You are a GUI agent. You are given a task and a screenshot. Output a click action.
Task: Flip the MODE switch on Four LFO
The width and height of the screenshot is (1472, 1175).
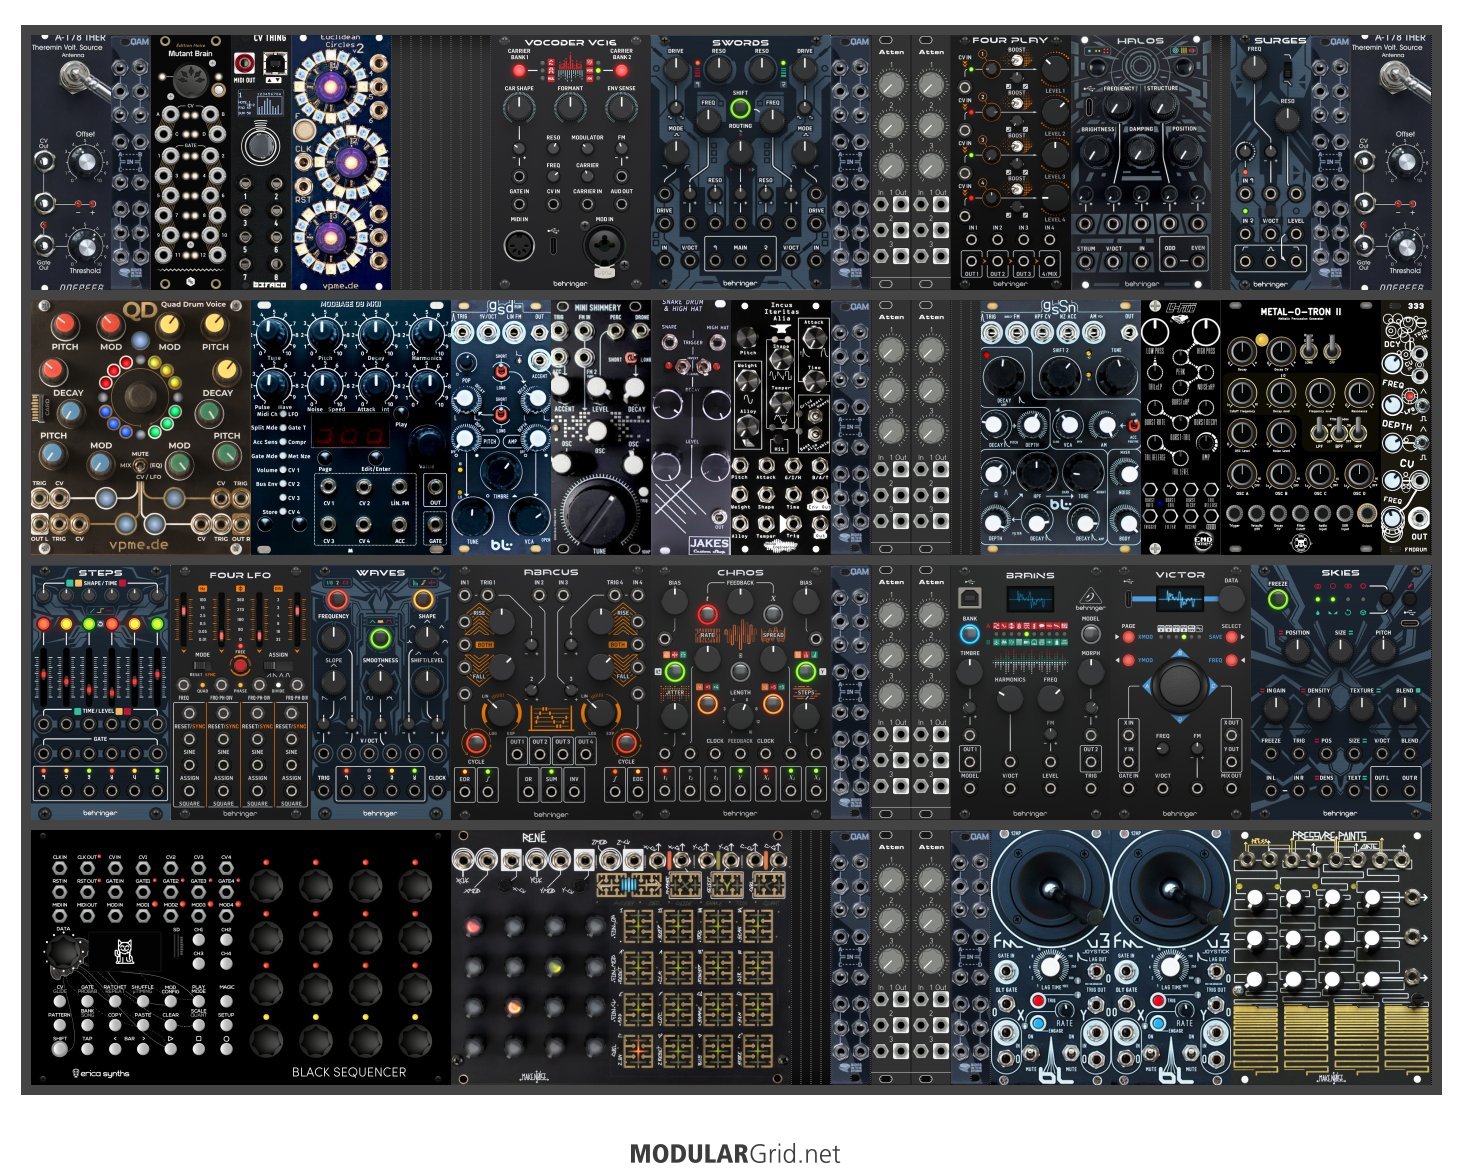[202, 665]
